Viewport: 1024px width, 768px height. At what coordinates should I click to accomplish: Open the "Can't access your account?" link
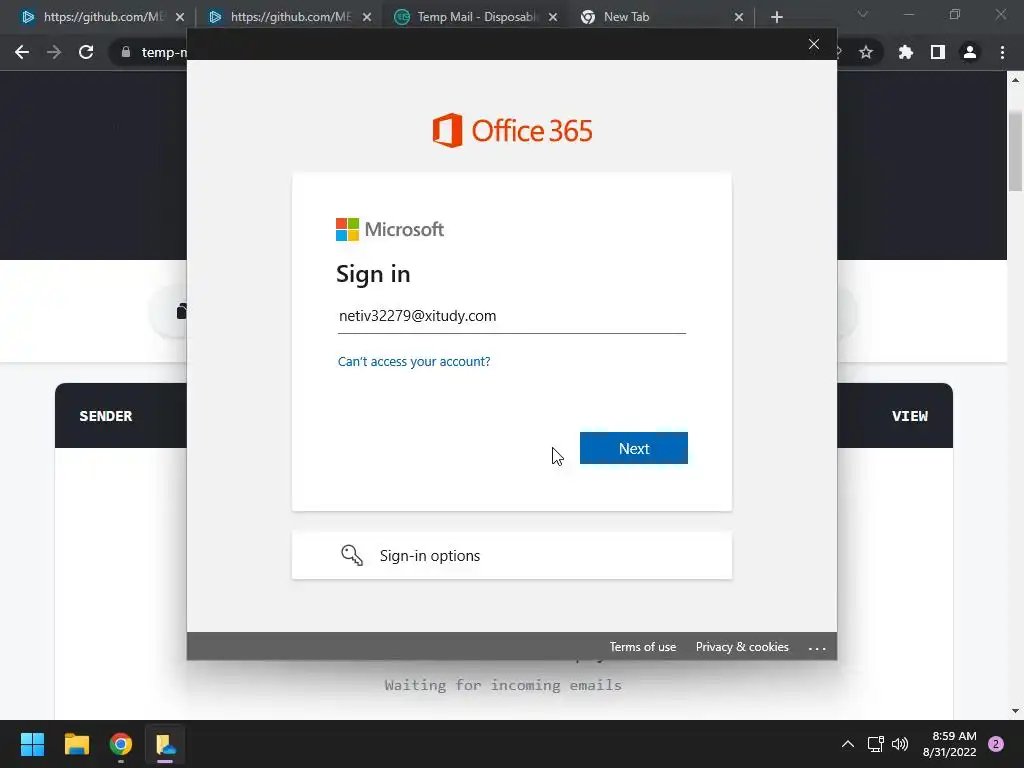413,361
